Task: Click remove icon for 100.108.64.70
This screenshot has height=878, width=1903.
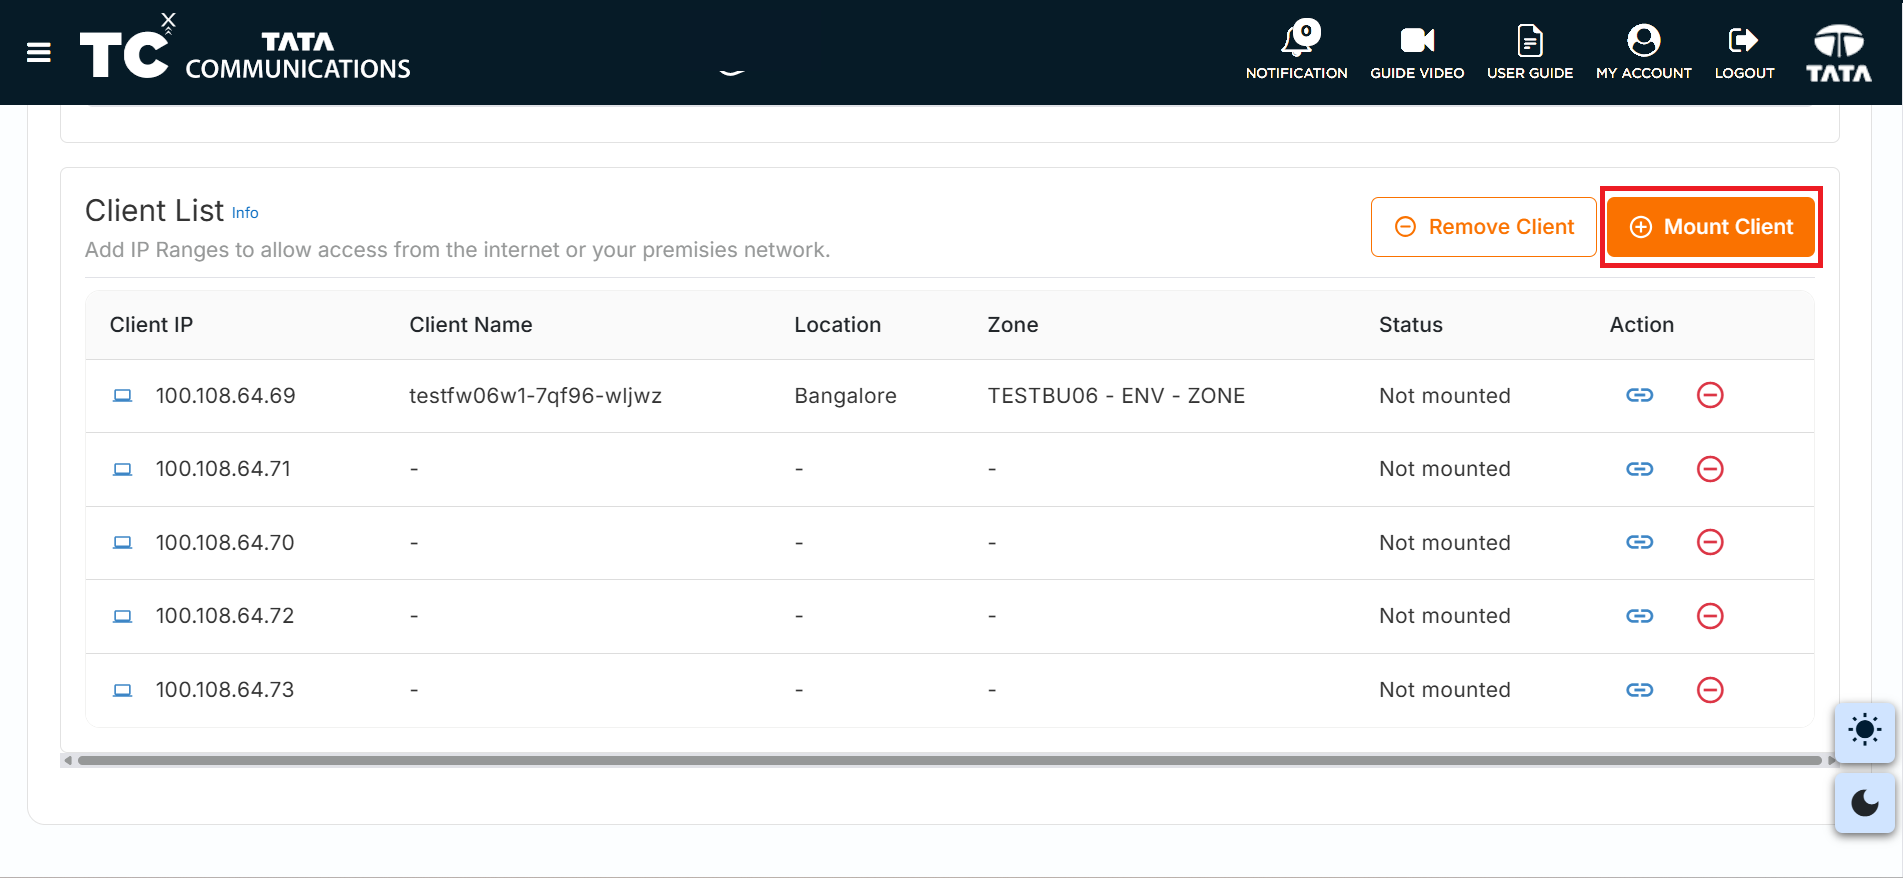Action: point(1710,542)
